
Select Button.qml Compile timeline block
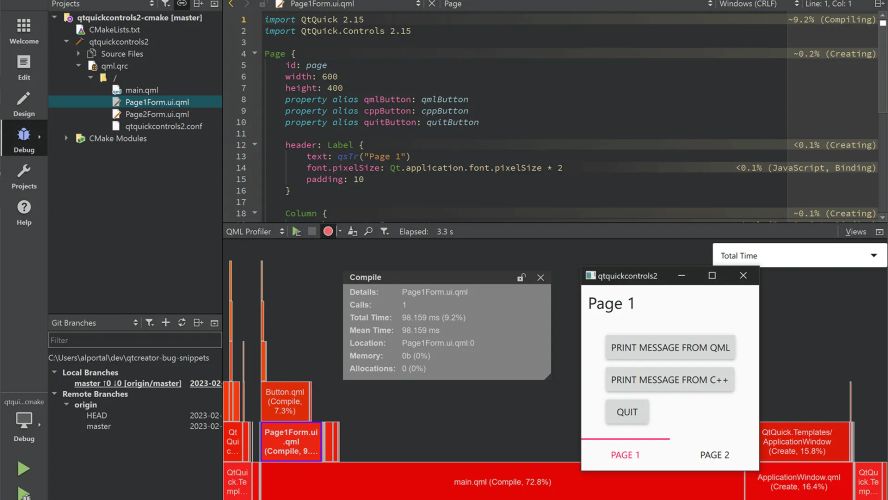285,401
